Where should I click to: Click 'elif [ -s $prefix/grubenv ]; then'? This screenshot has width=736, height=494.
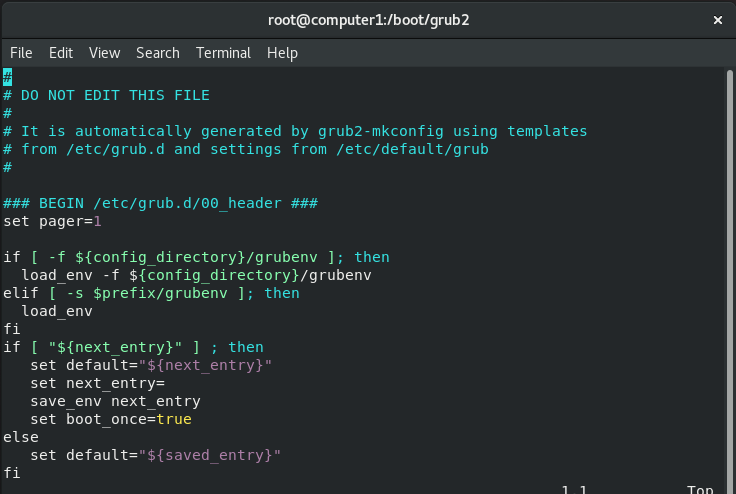coord(151,293)
